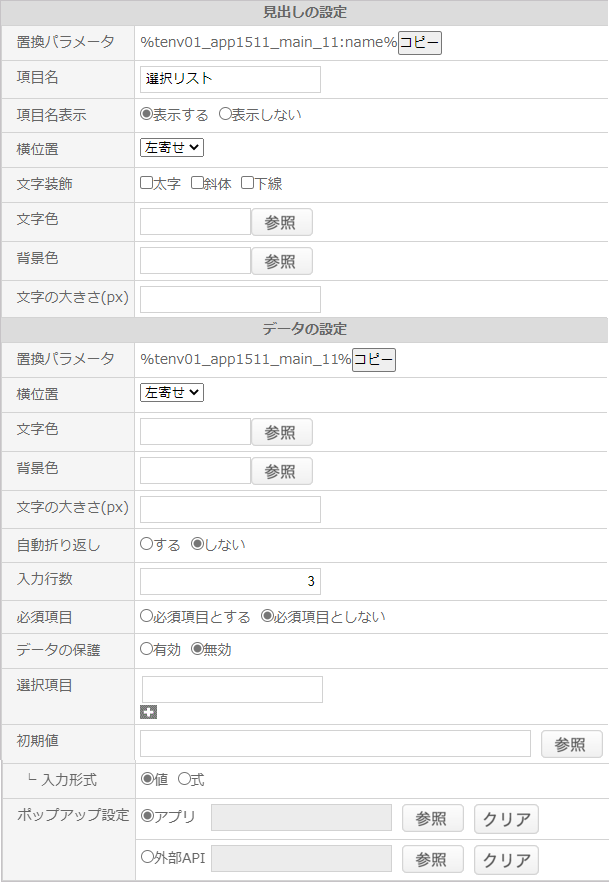Choose する for 自動折り返し
The image size is (609, 882).
[146, 544]
